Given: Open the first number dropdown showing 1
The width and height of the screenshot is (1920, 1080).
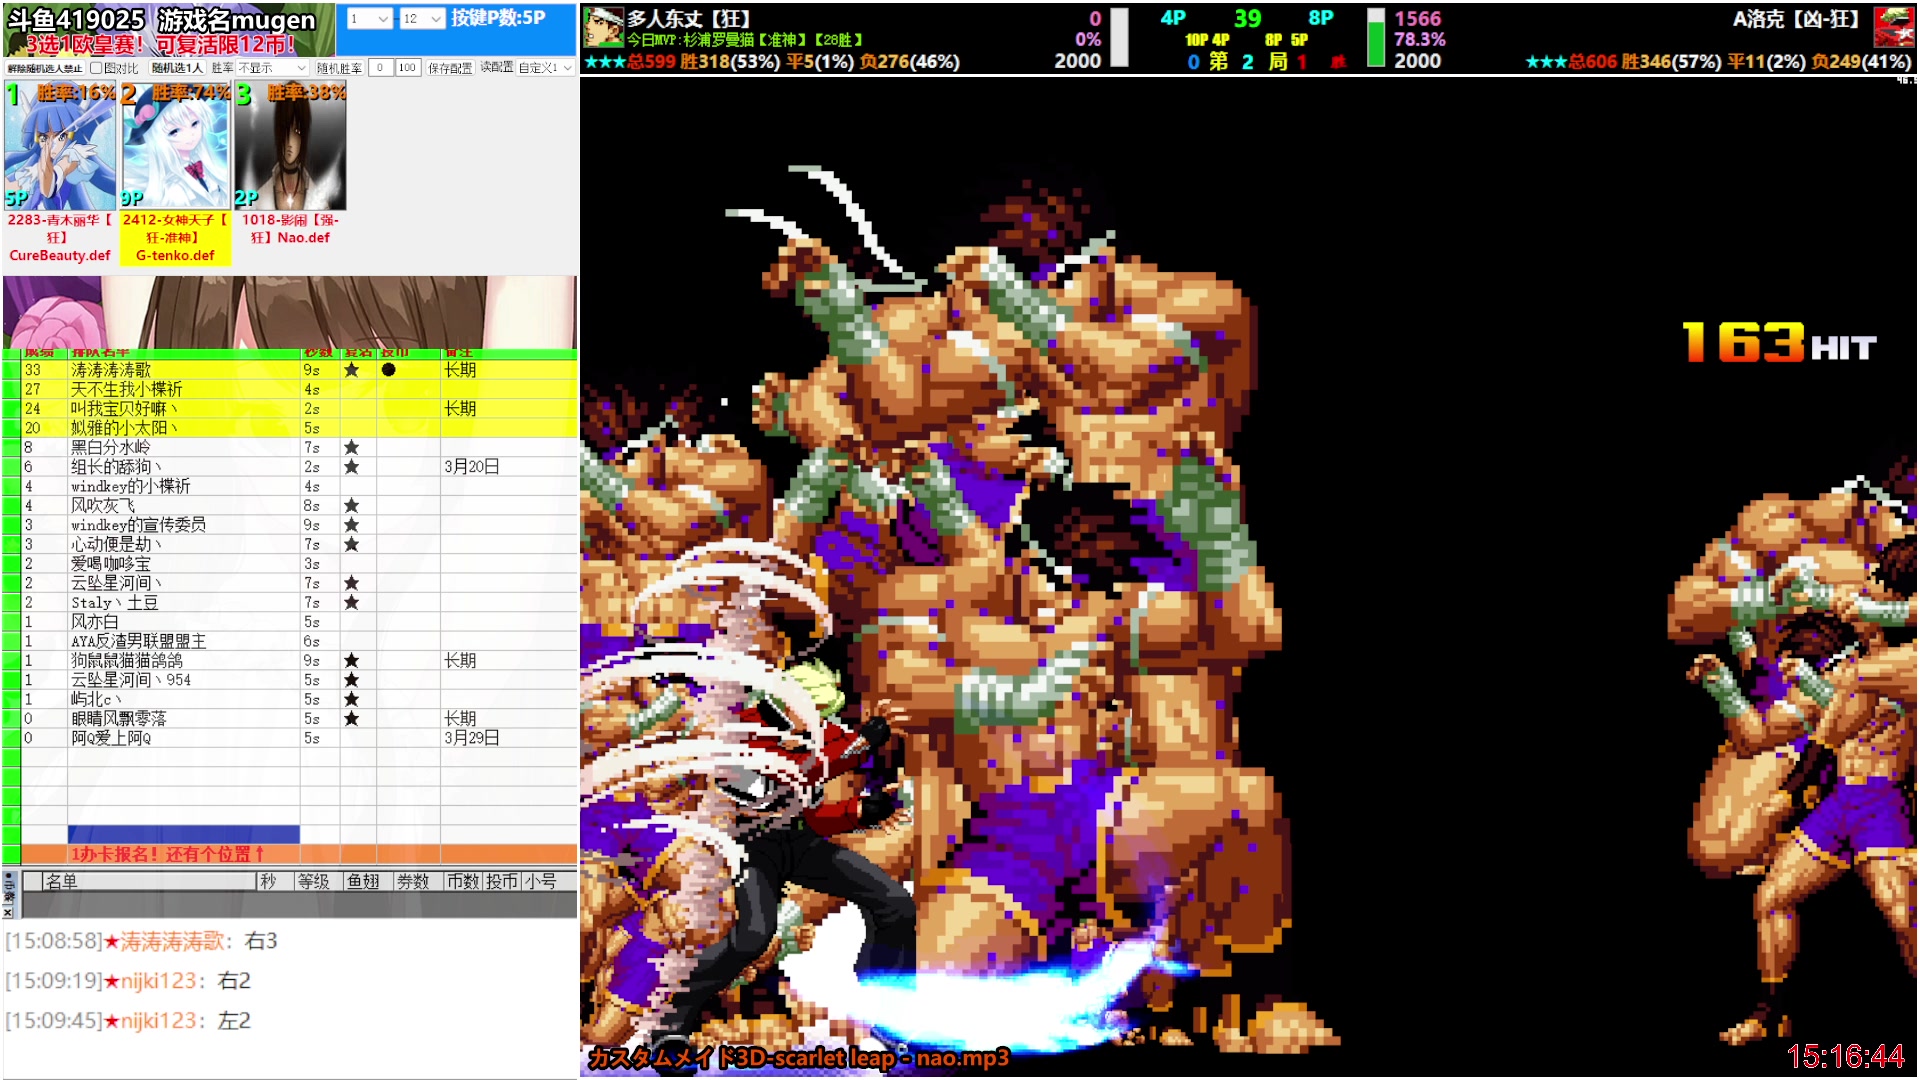Looking at the screenshot, I should (369, 19).
